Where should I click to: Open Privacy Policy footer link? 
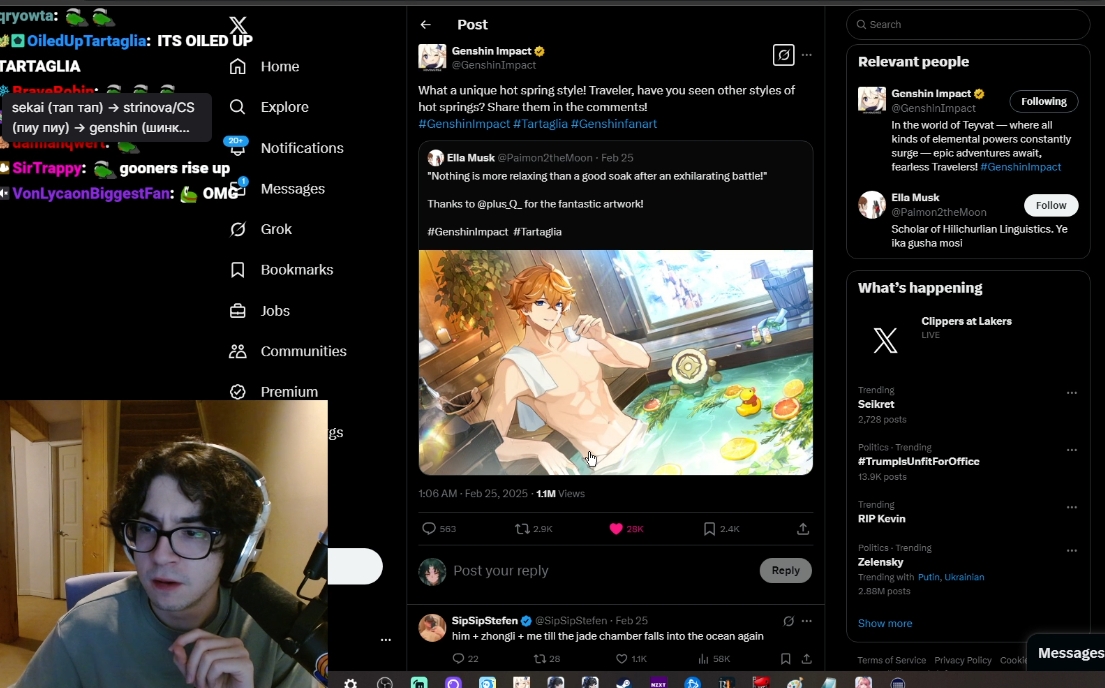(963, 661)
